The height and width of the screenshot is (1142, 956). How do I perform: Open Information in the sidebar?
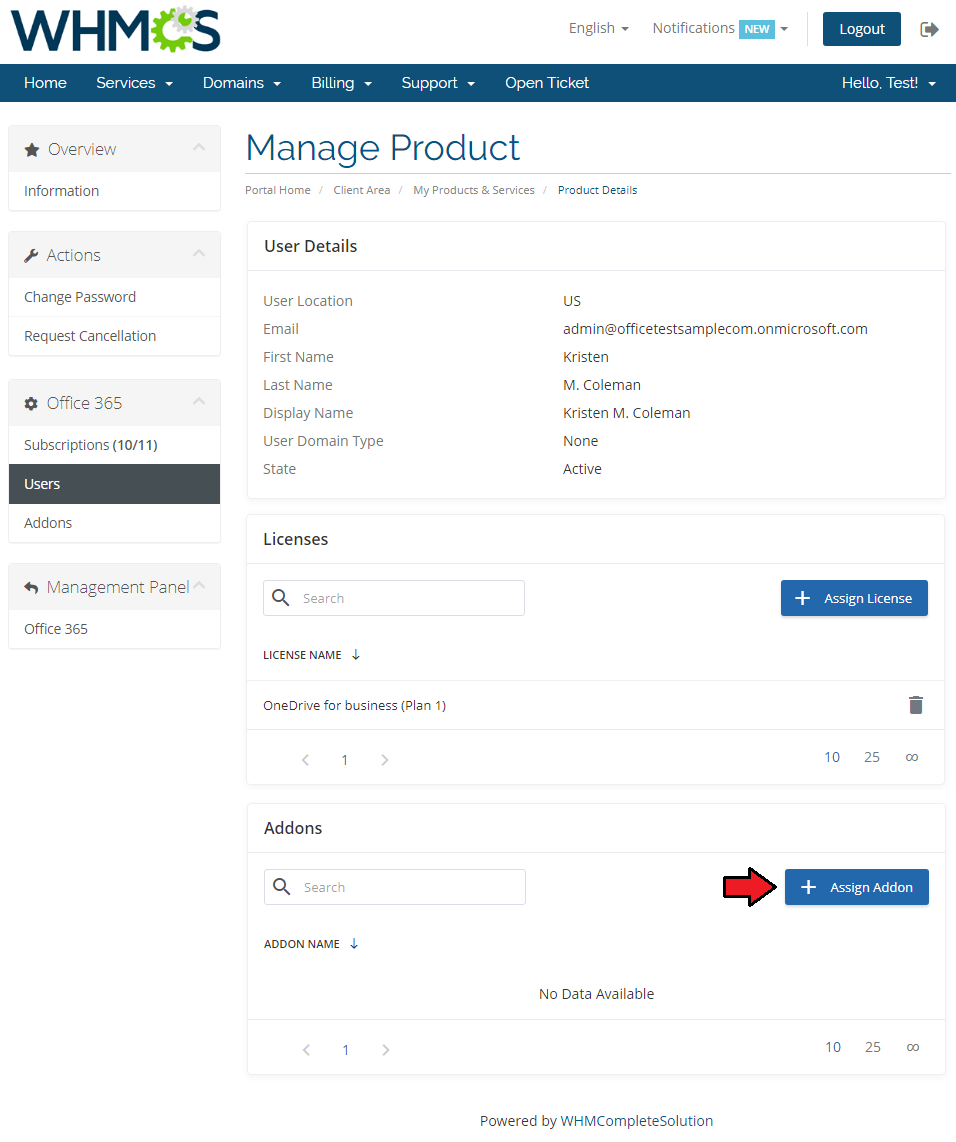tap(114, 191)
